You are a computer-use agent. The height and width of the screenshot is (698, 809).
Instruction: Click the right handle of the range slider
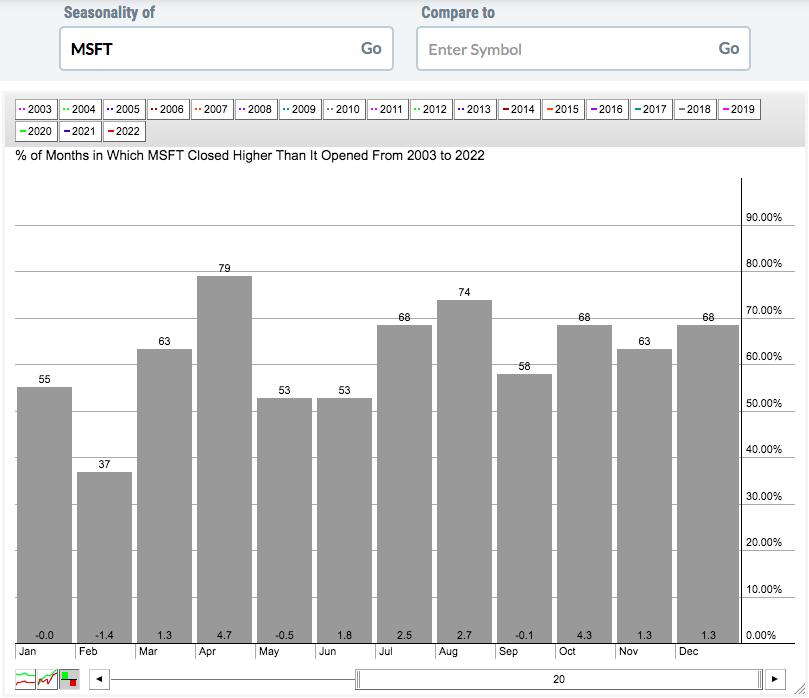pyautogui.click(x=759, y=679)
